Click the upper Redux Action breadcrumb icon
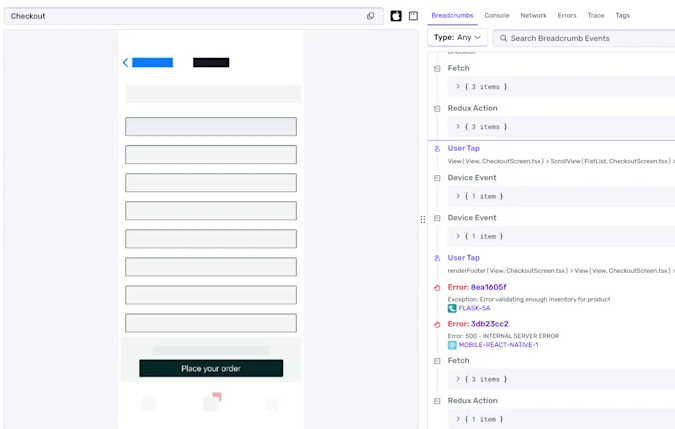The height and width of the screenshot is (429, 675). [x=437, y=108]
